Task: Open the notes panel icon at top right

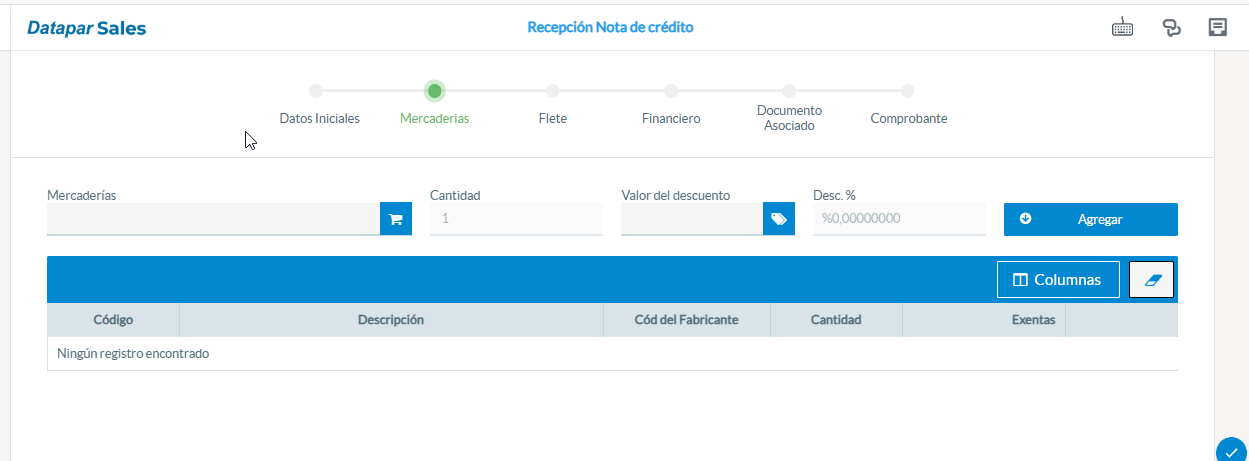Action: pyautogui.click(x=1217, y=27)
